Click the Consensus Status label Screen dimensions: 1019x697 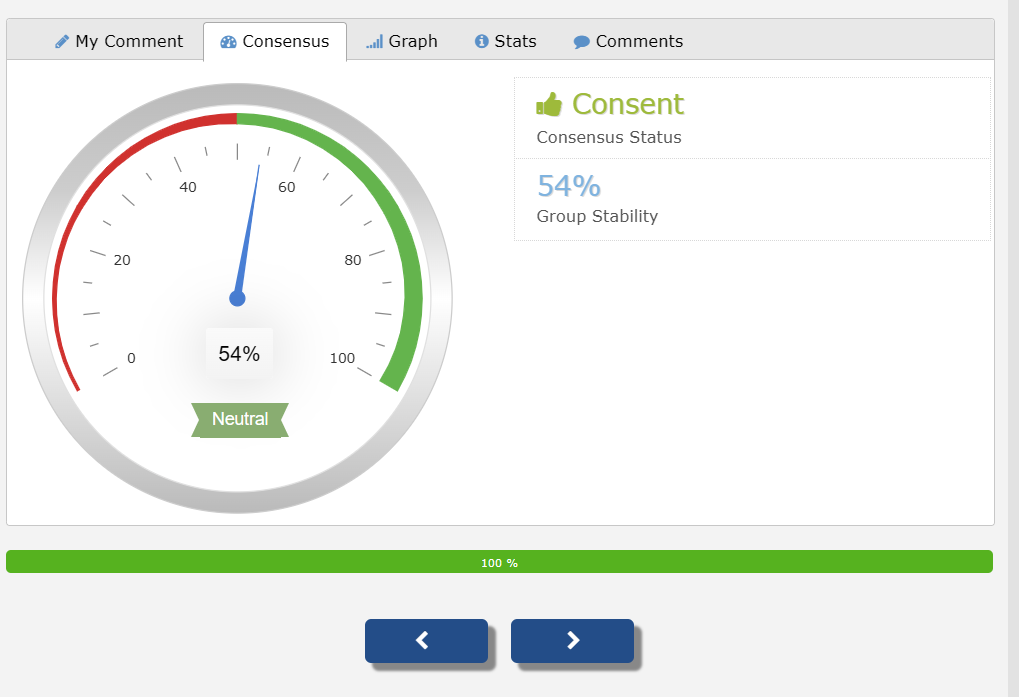point(608,137)
